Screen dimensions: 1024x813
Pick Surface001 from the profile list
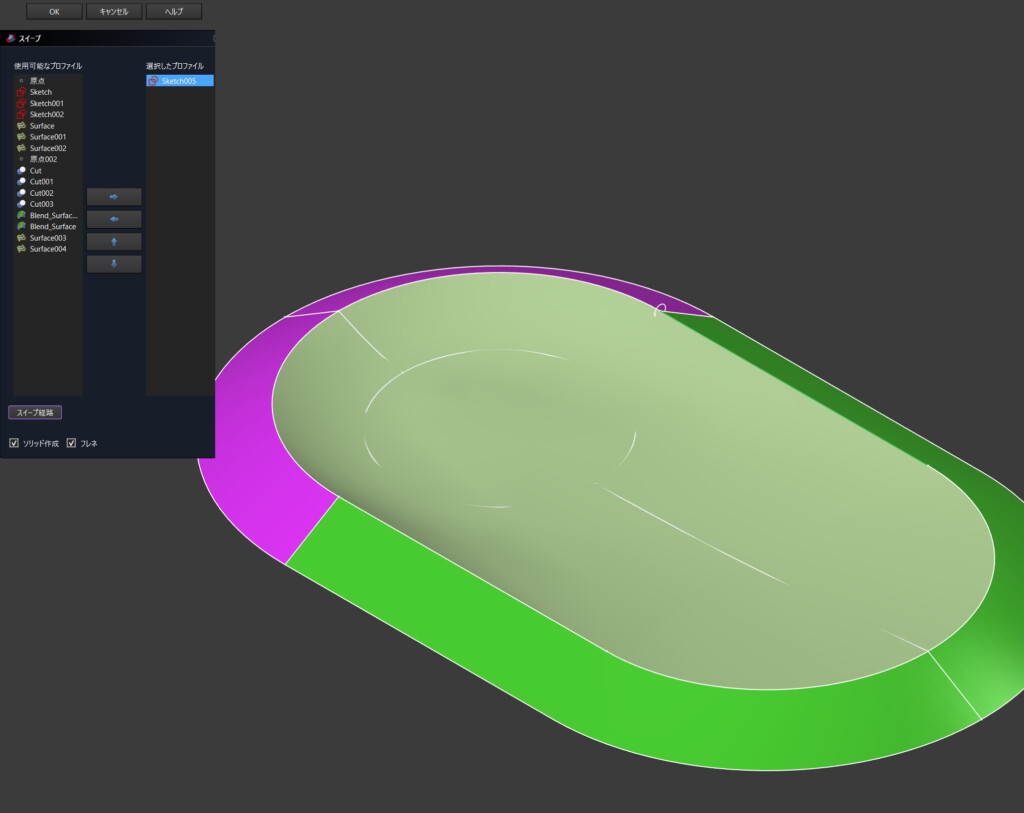47,137
